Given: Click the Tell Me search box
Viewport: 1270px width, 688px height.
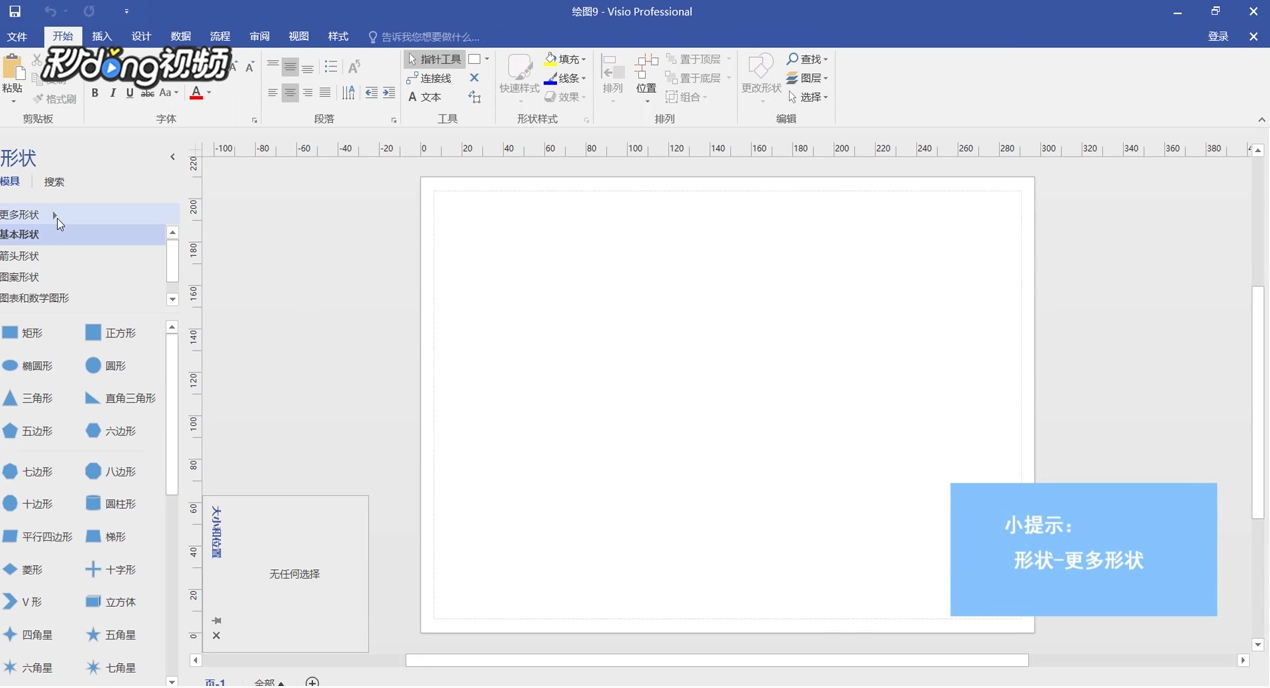Looking at the screenshot, I should (x=424, y=37).
